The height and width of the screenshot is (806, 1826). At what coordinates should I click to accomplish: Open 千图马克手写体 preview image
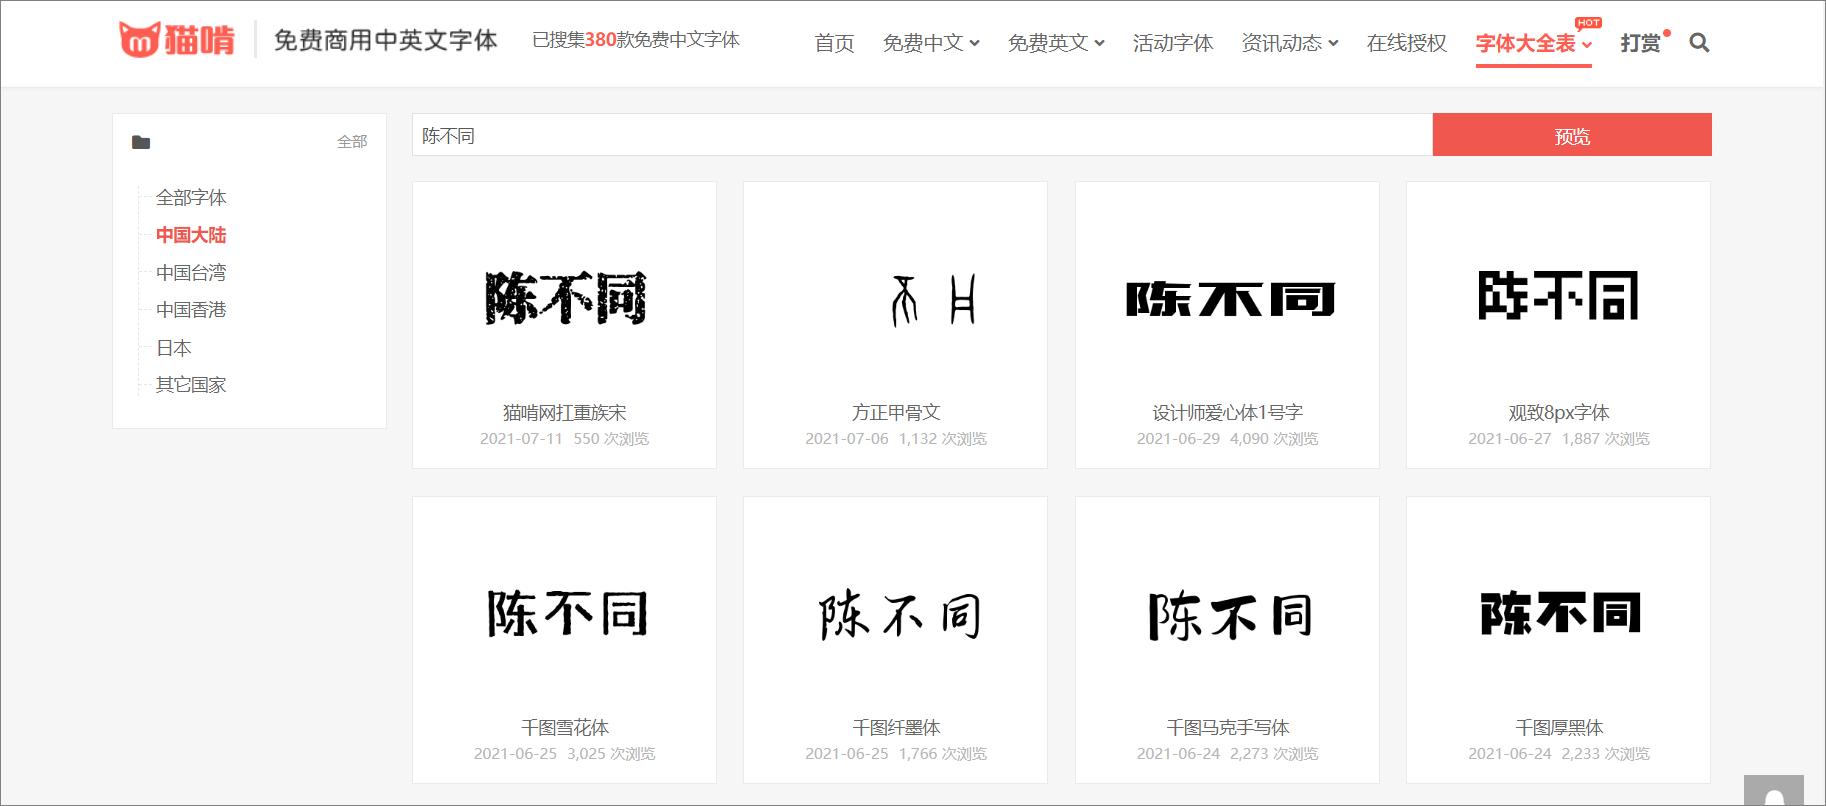point(1228,614)
